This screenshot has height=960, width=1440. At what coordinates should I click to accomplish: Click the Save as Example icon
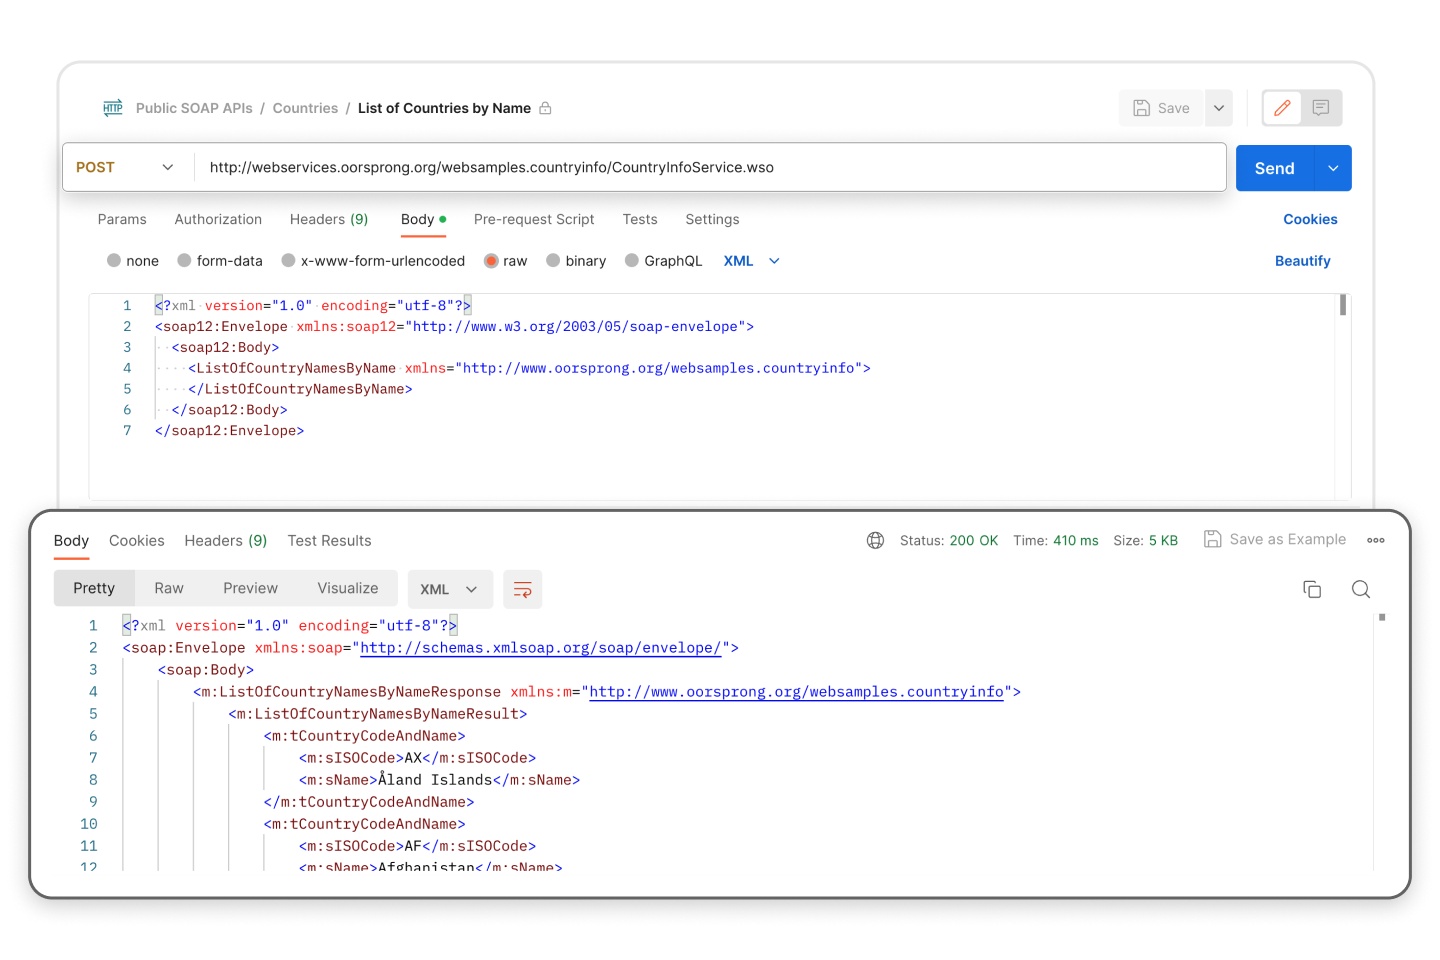[1213, 539]
